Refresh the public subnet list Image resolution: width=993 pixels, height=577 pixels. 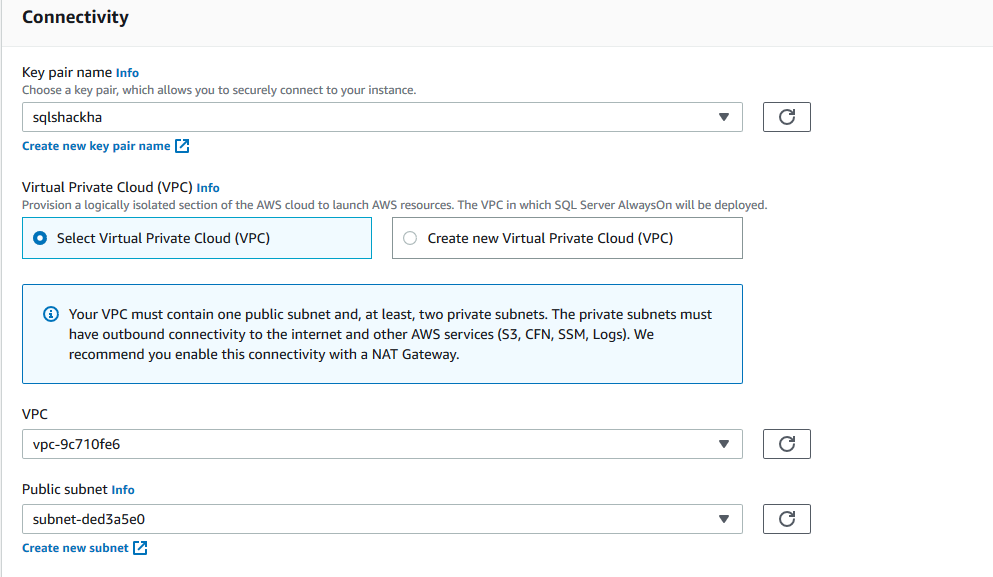pyautogui.click(x=786, y=518)
